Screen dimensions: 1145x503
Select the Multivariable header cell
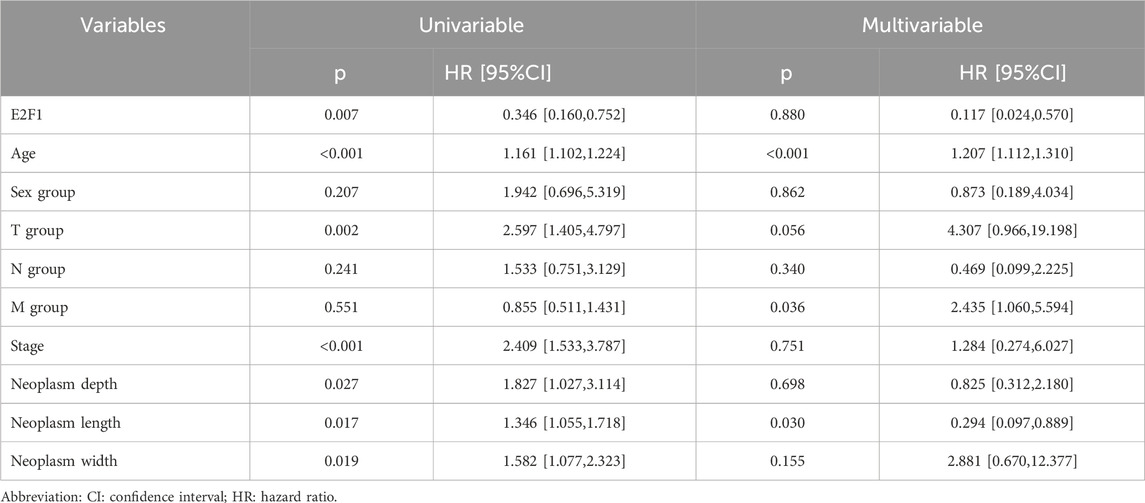919,26
